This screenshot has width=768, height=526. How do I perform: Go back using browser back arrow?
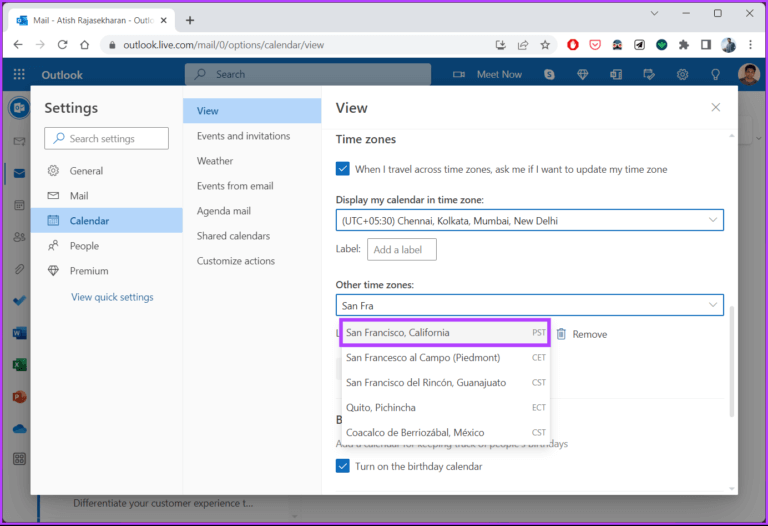click(18, 45)
